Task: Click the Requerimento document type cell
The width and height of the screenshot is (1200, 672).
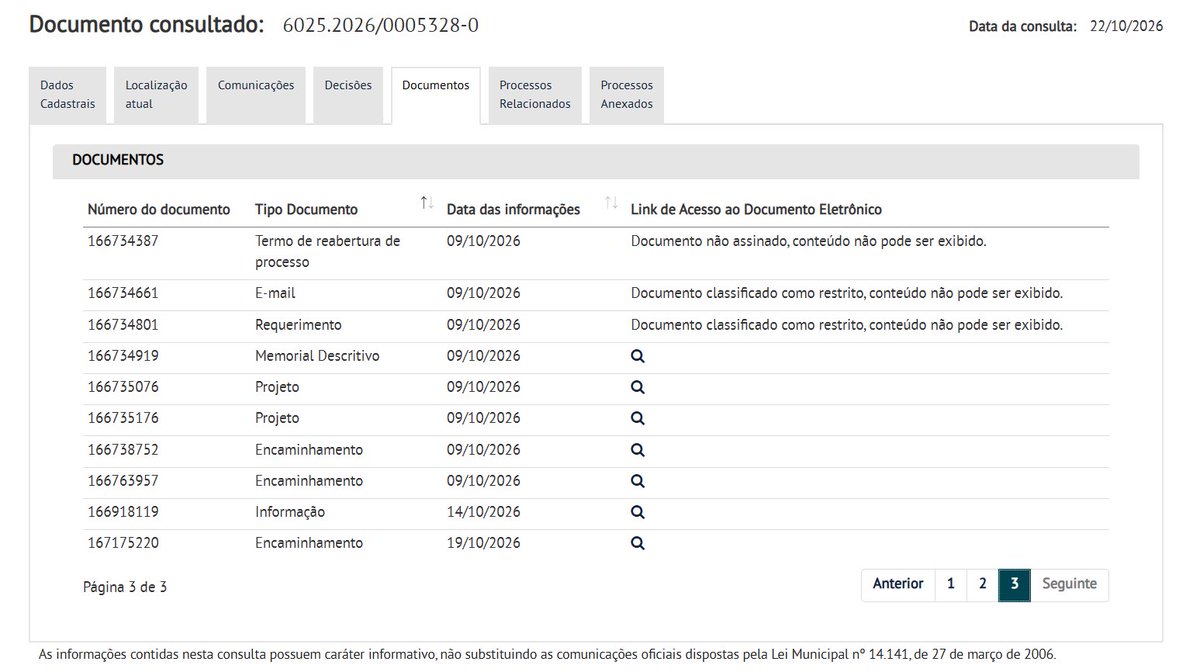Action: [x=298, y=325]
